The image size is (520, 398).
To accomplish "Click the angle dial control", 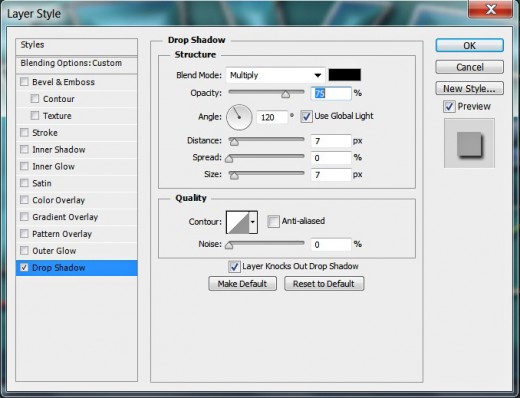I will [239, 117].
